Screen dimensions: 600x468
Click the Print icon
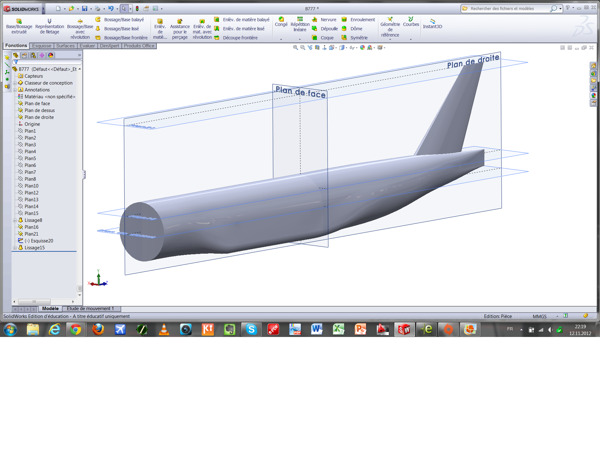(x=98, y=8)
